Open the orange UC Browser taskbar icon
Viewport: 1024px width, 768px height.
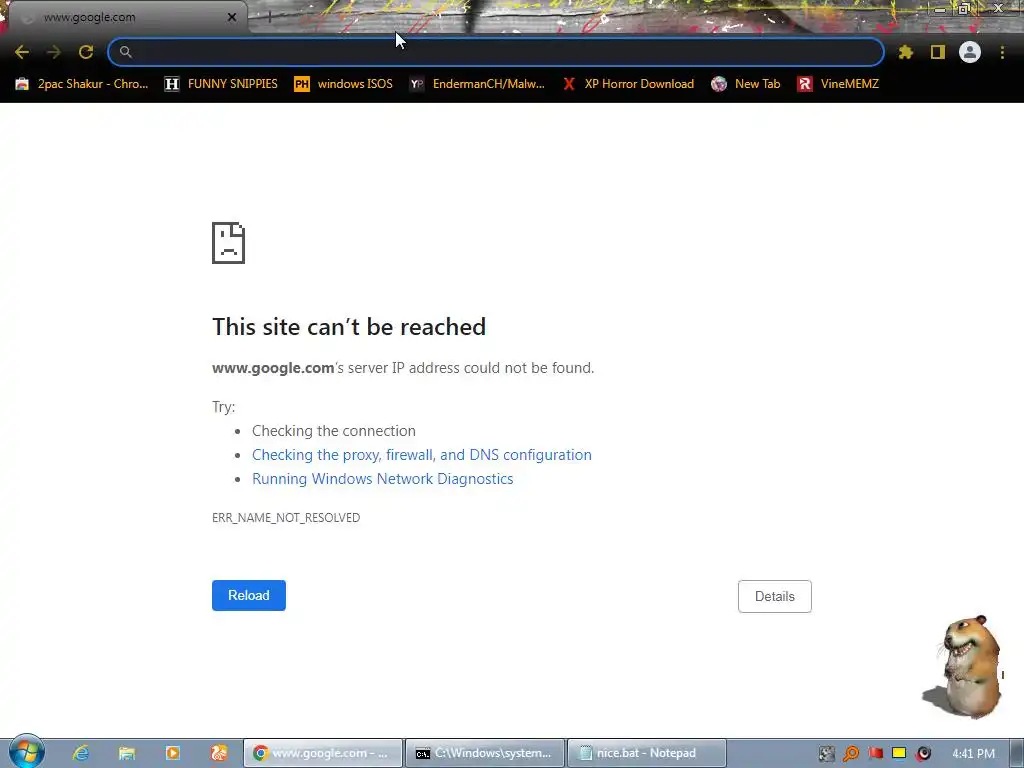click(219, 753)
